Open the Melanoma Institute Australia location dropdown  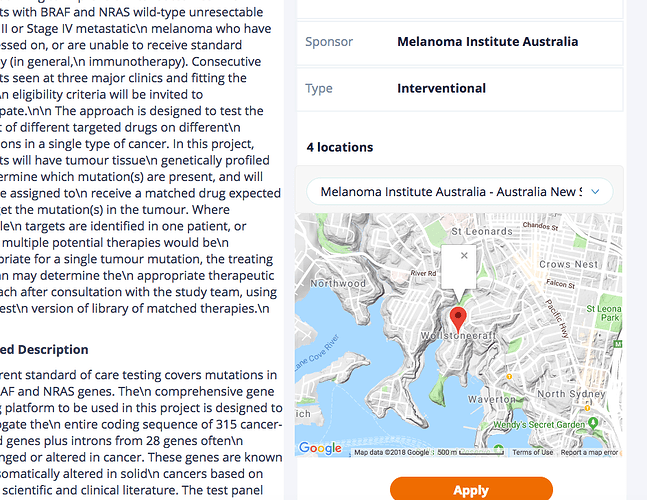click(x=459, y=191)
